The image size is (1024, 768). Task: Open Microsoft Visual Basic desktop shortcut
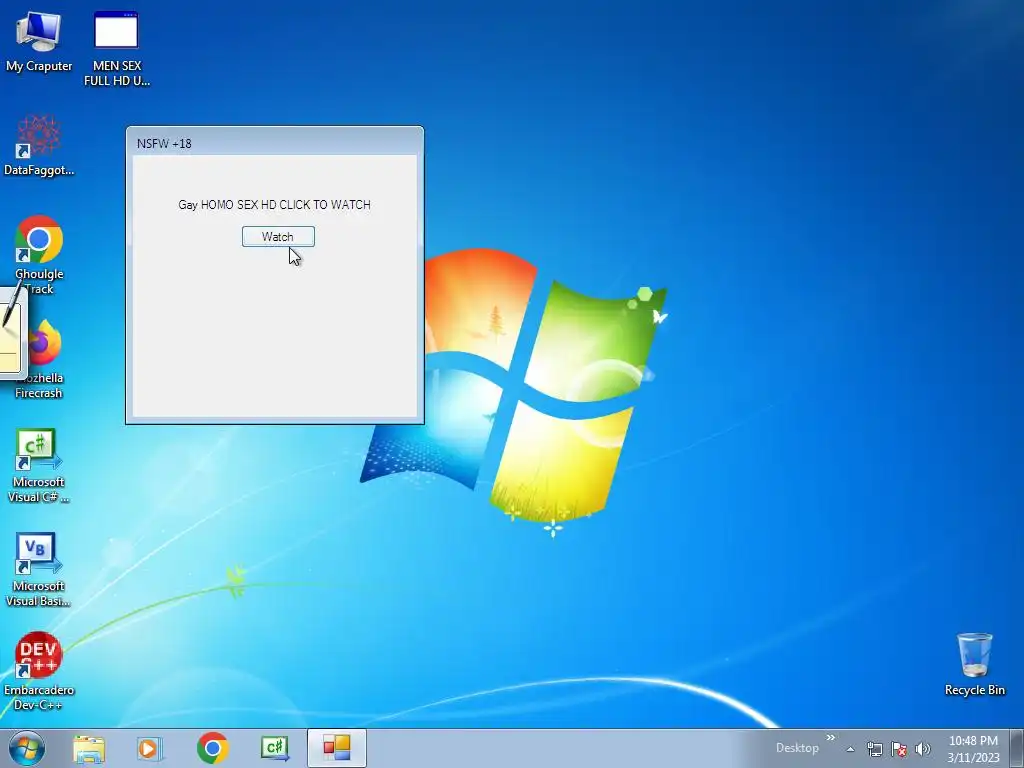pos(38,569)
